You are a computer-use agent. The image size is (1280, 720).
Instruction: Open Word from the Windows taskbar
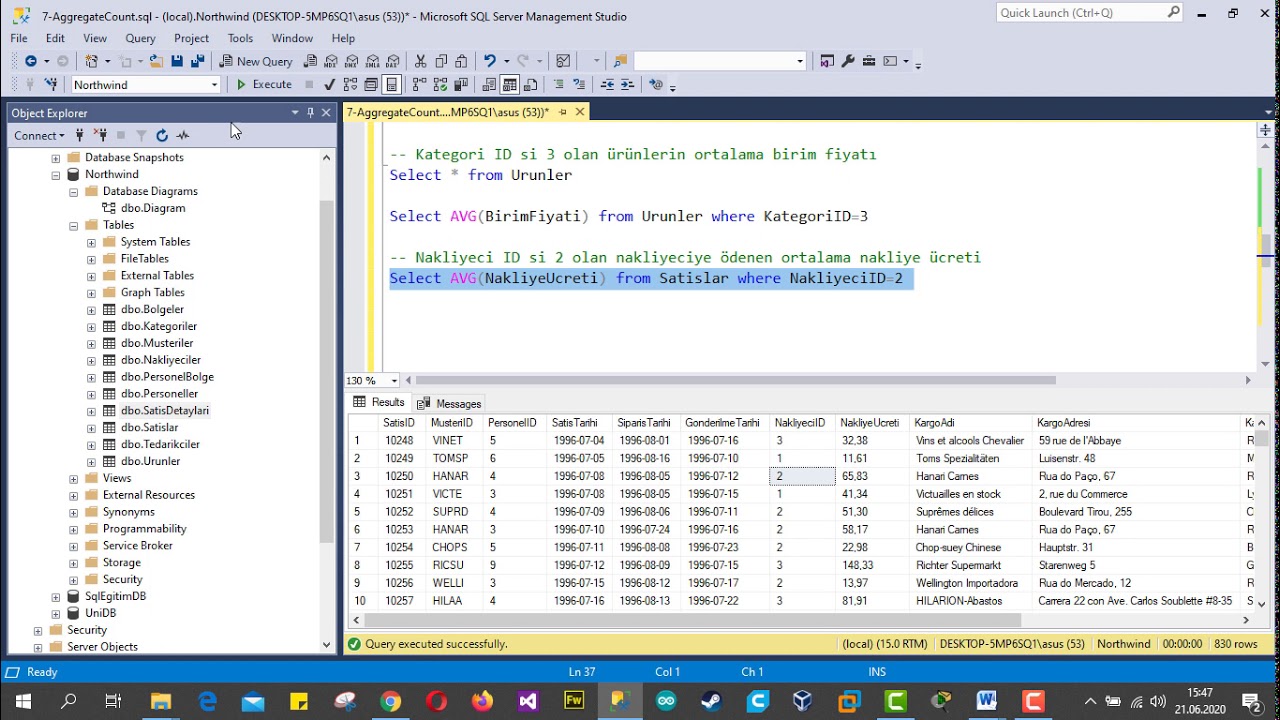point(987,701)
